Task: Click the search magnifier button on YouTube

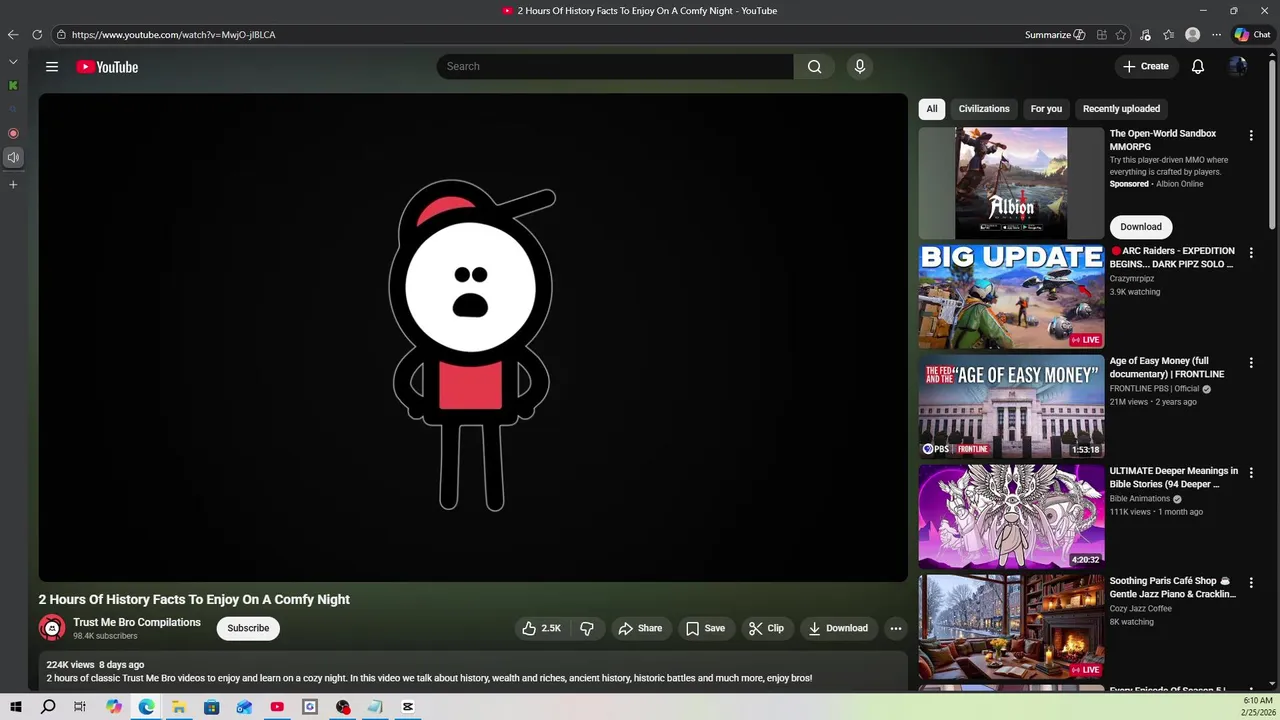Action: pyautogui.click(x=814, y=67)
